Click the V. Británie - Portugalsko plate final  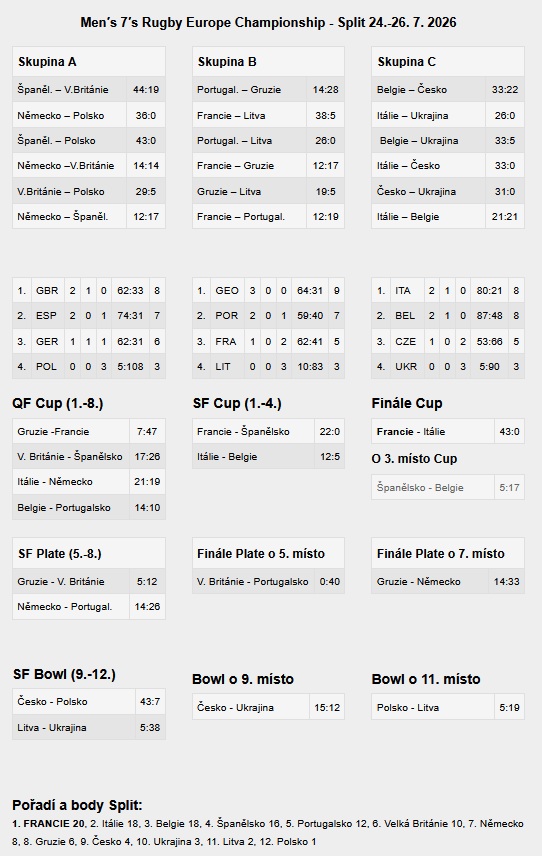(268, 581)
